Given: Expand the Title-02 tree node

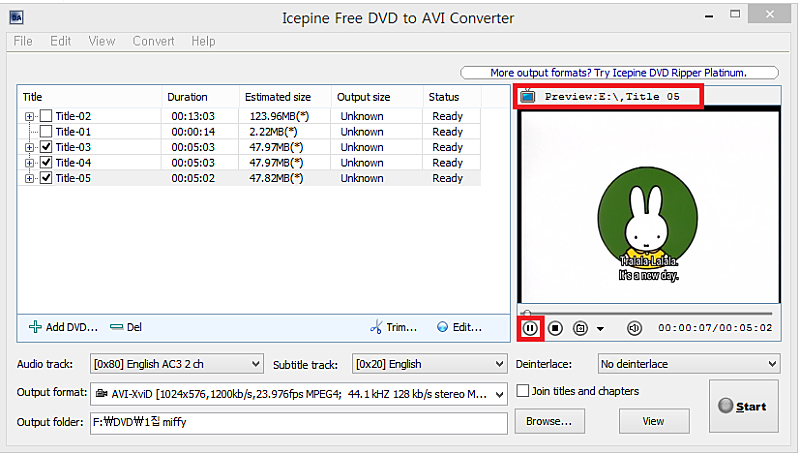Looking at the screenshot, I should click(30, 116).
